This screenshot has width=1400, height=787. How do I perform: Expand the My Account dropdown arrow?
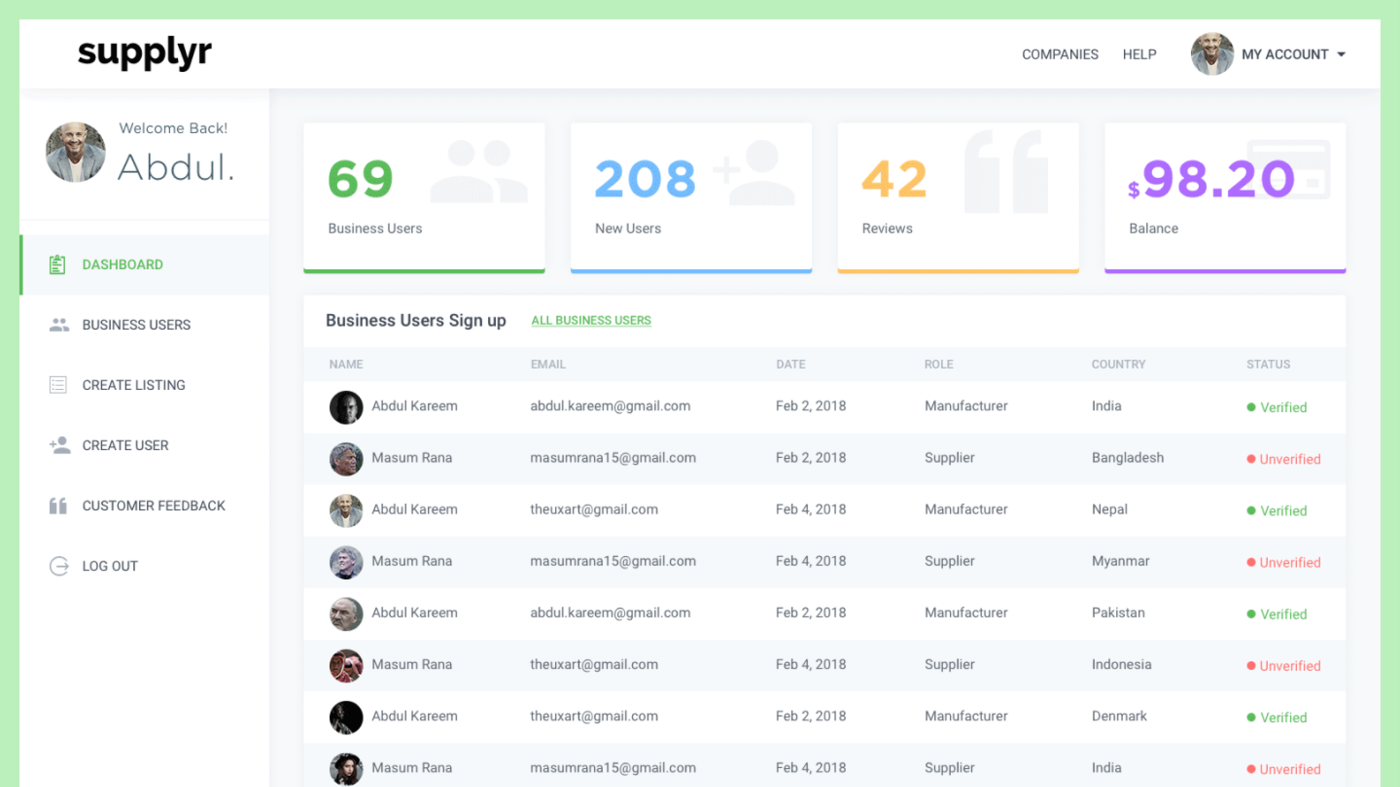tap(1341, 55)
